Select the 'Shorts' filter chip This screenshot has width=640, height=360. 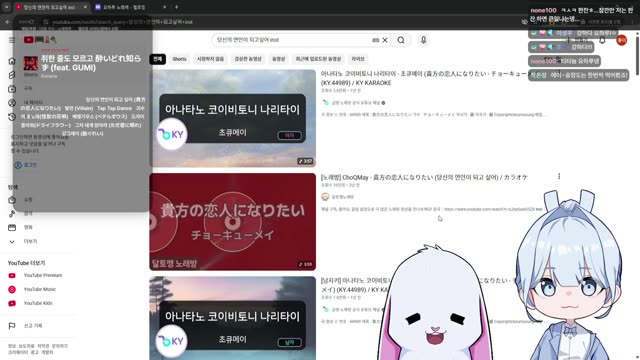[x=179, y=59]
